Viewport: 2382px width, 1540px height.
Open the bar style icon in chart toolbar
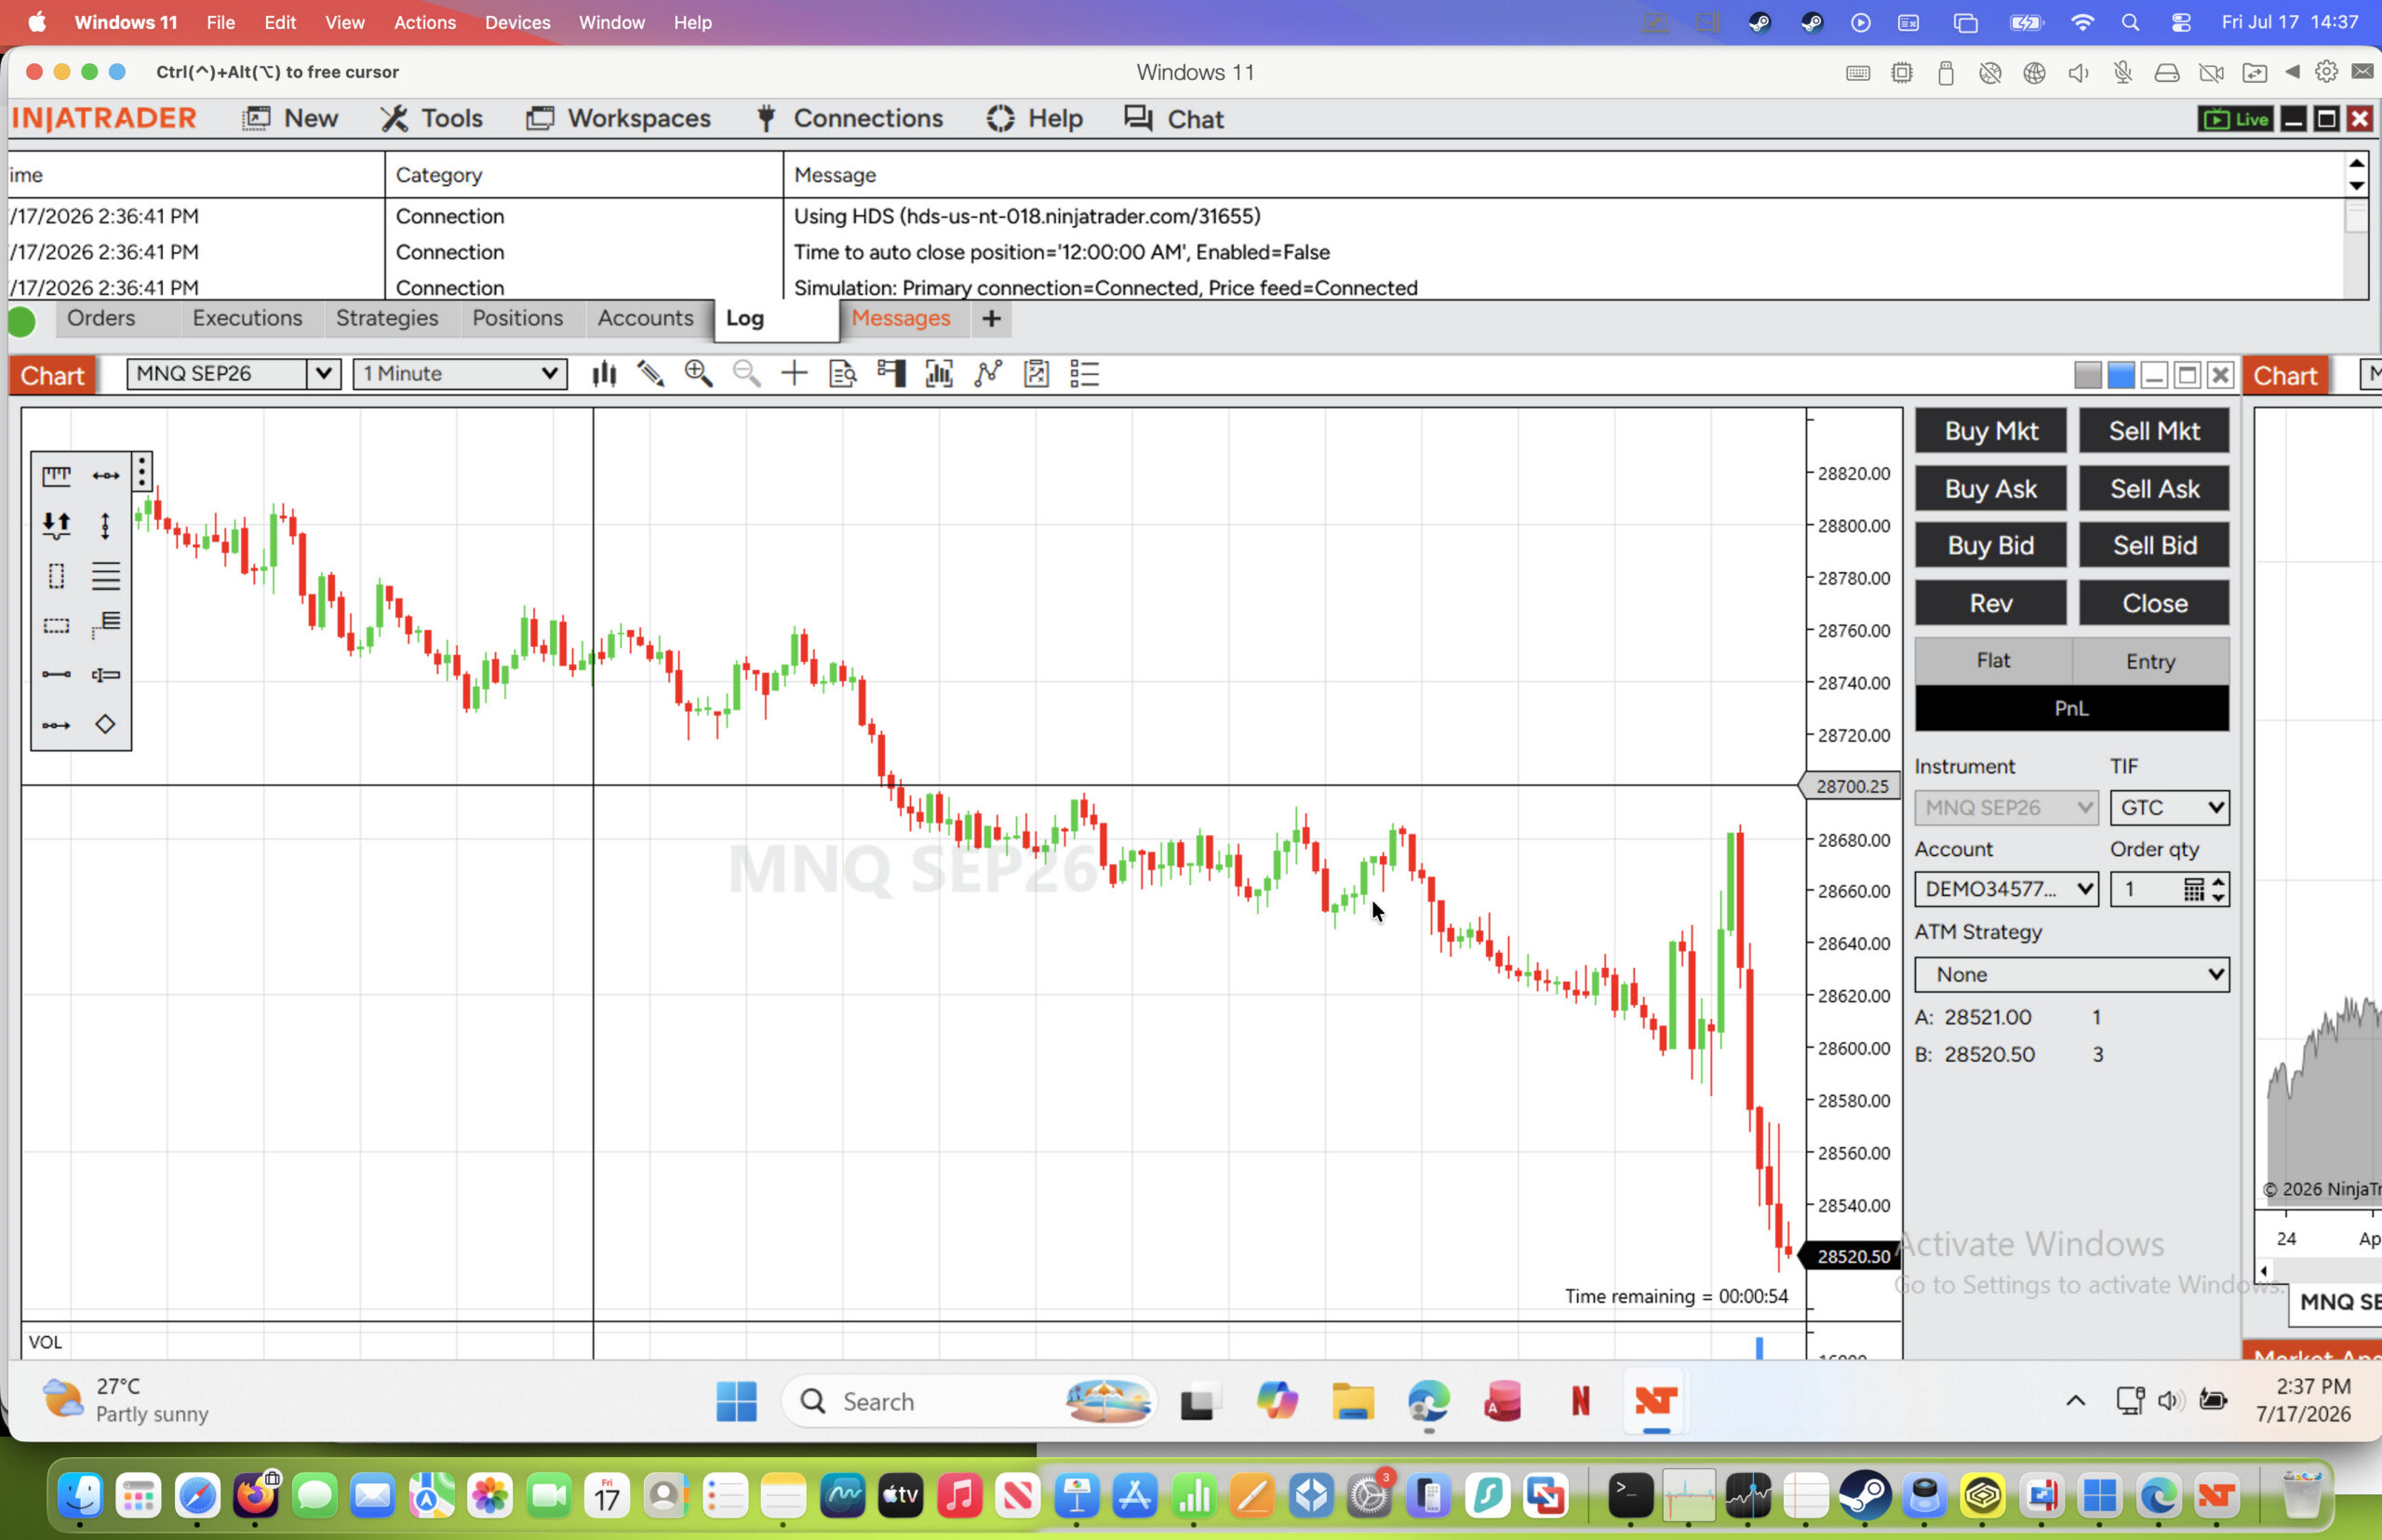pyautogui.click(x=604, y=374)
